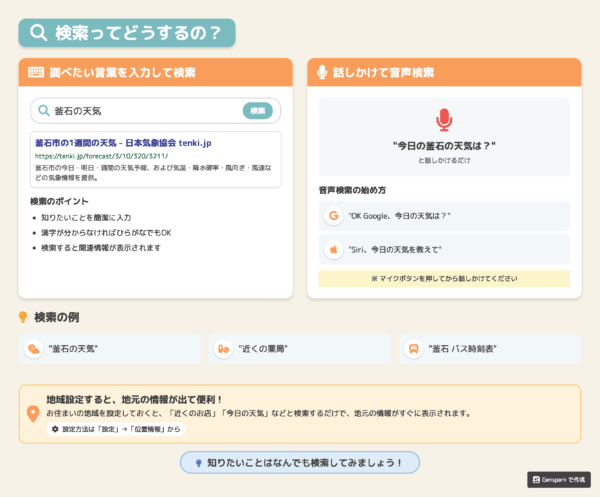600x497 pixels.
Task: Click the lightbulb icon next to 検索の例
Action: [23, 317]
